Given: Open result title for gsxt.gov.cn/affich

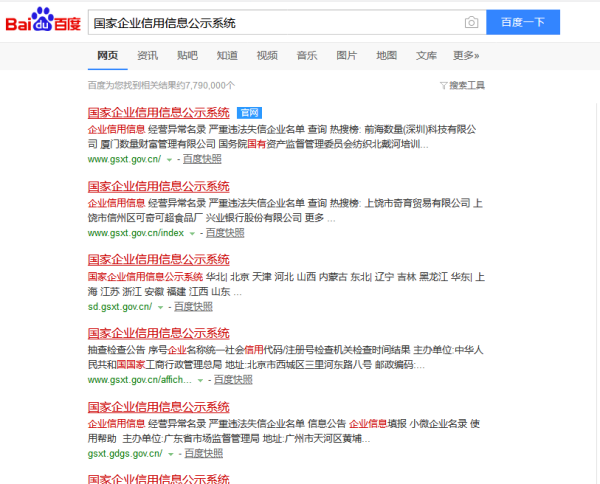Looking at the screenshot, I should pyautogui.click(x=158, y=333).
